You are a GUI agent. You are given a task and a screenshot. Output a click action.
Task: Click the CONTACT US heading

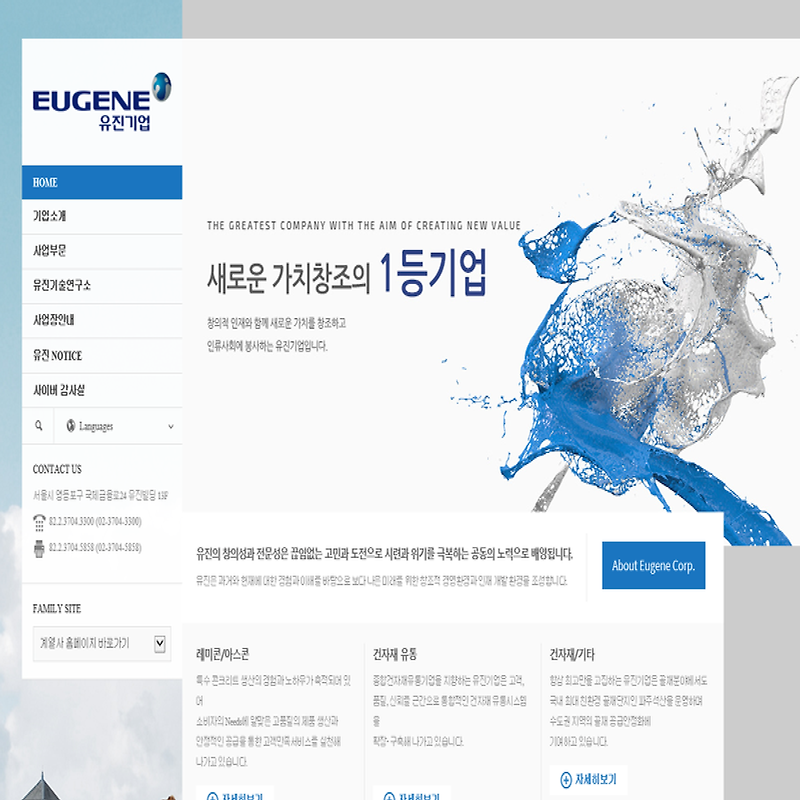point(57,469)
